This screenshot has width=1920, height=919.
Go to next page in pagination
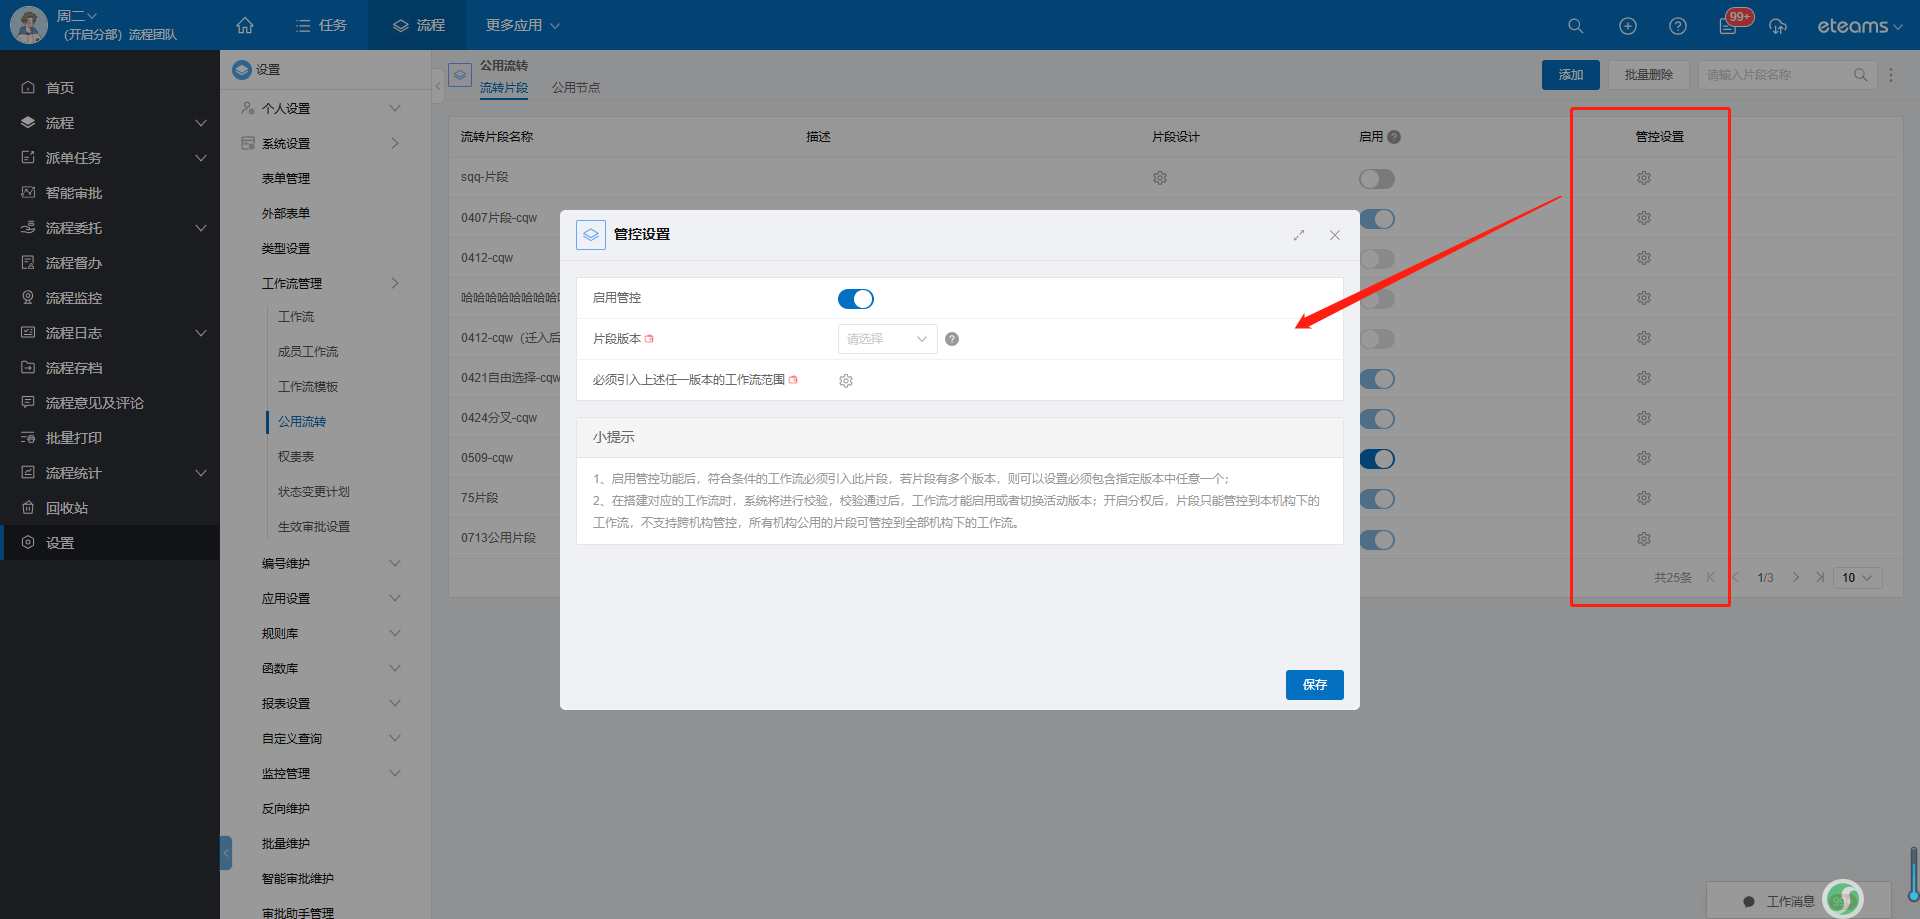[1796, 578]
